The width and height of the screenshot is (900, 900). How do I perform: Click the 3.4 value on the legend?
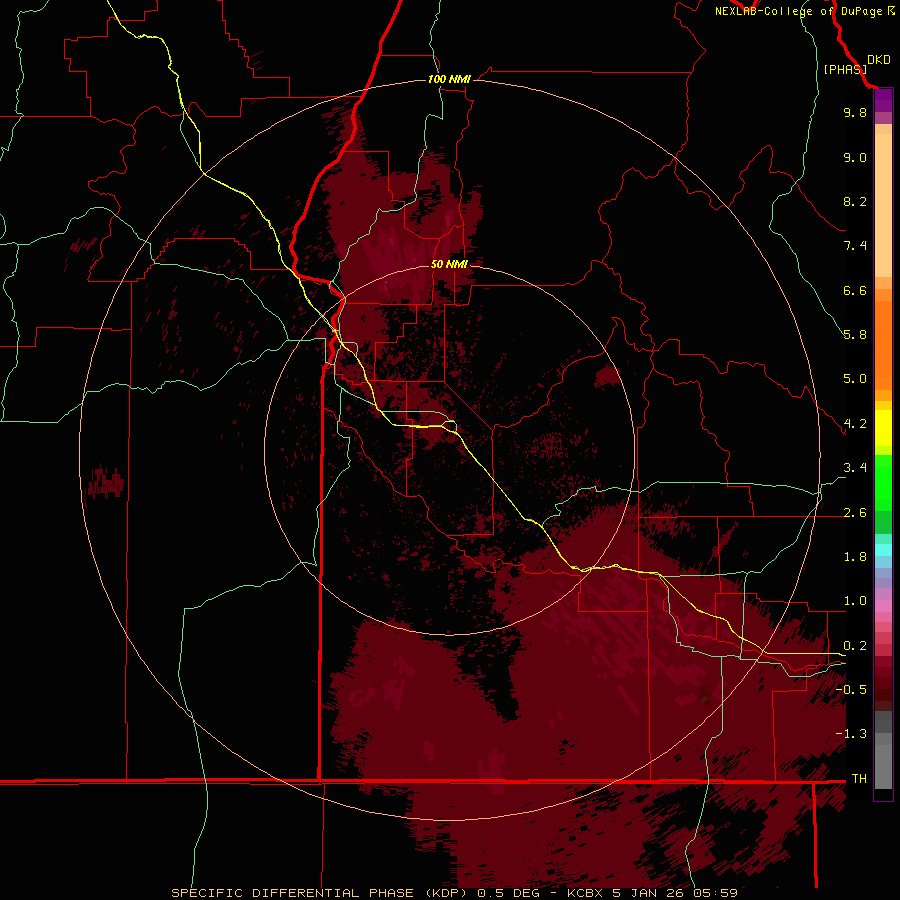(x=855, y=468)
